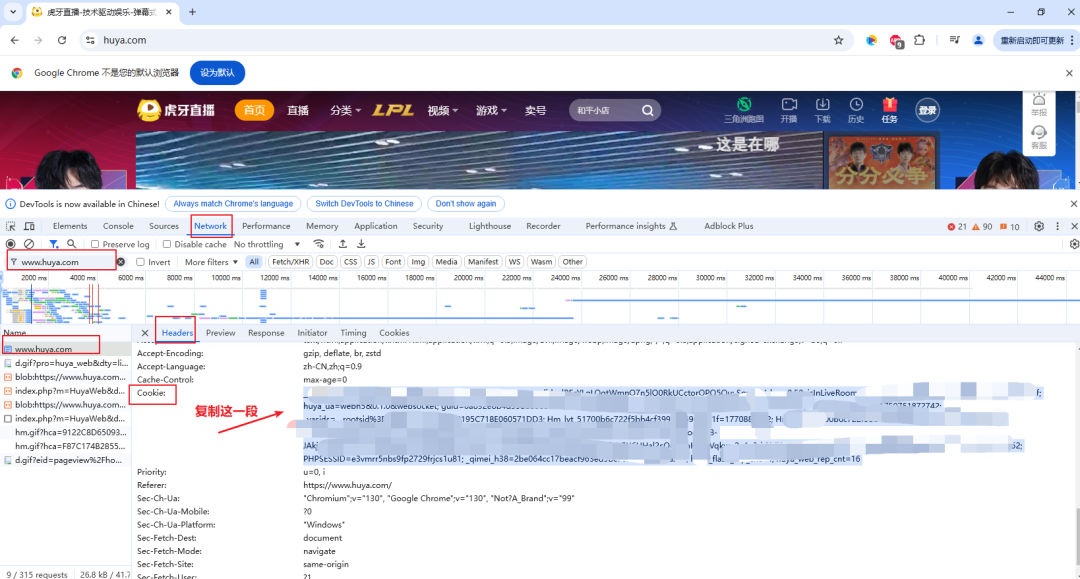Enable the Disable cache checkbox
This screenshot has height=579, width=1080.
tap(167, 244)
